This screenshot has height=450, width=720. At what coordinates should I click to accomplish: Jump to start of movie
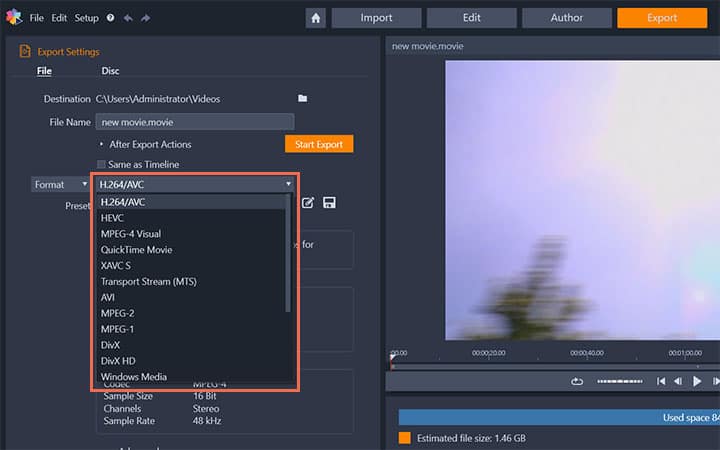click(x=661, y=381)
